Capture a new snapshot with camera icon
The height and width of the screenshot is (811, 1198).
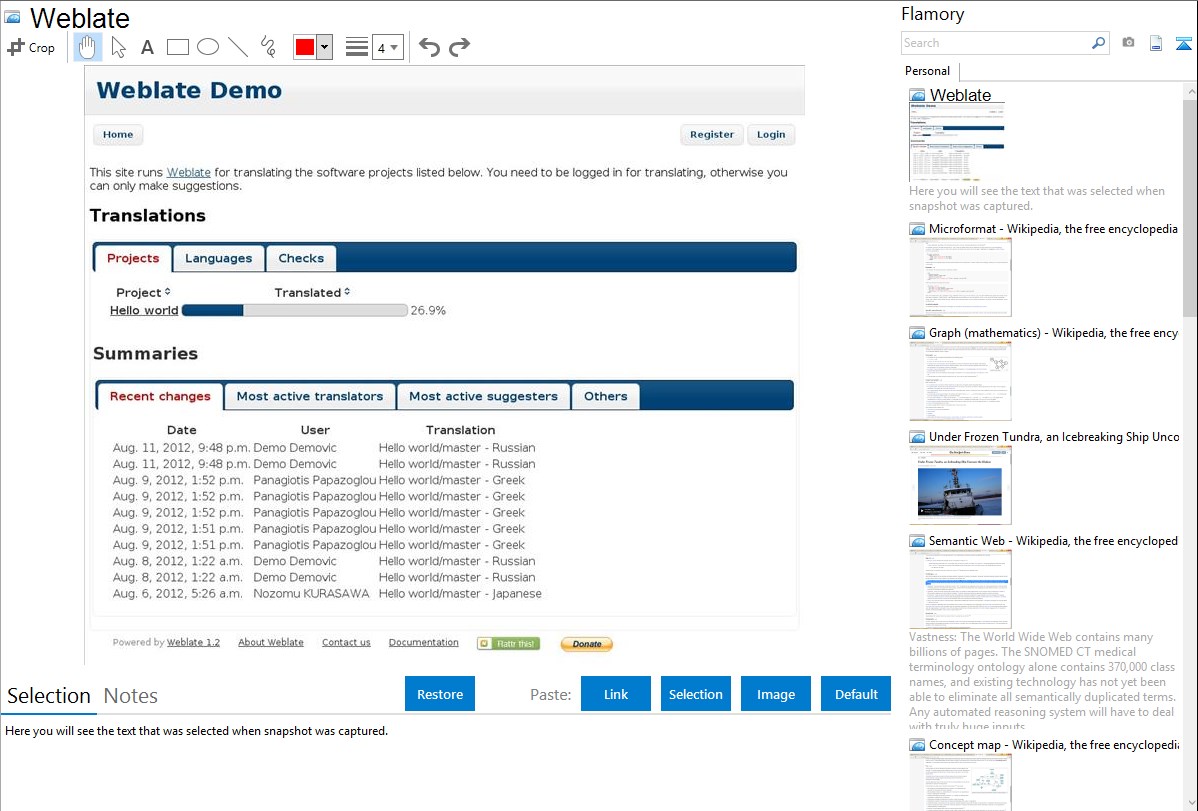[x=1128, y=43]
